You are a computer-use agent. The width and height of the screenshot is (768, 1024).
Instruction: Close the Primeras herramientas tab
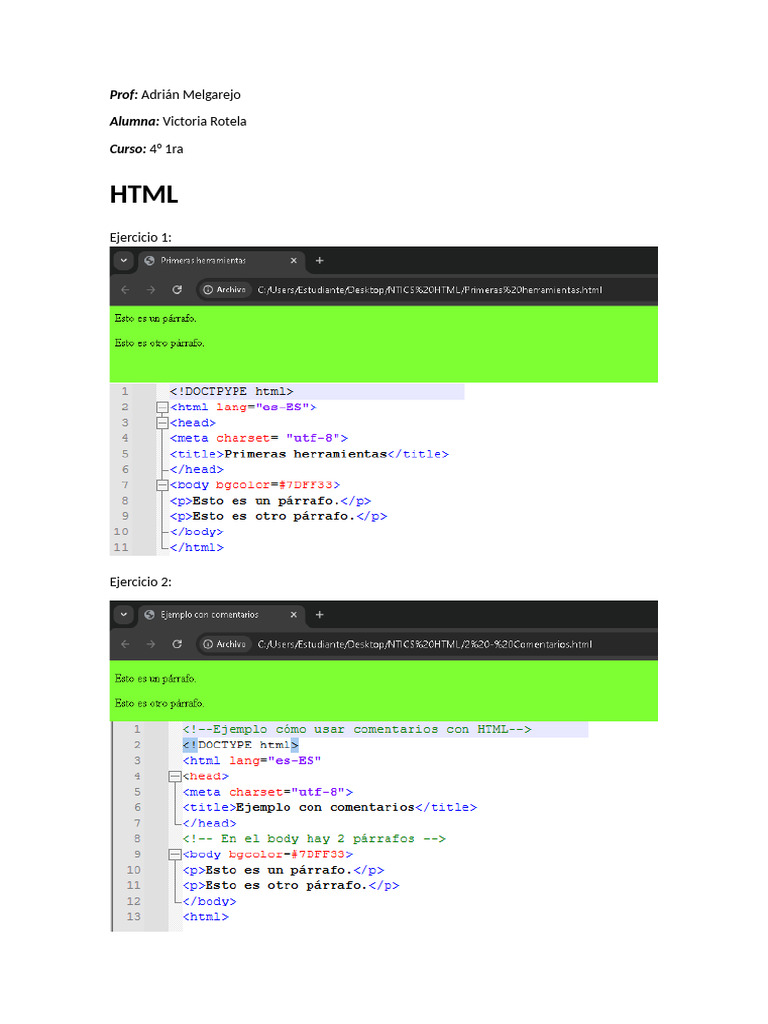point(293,261)
